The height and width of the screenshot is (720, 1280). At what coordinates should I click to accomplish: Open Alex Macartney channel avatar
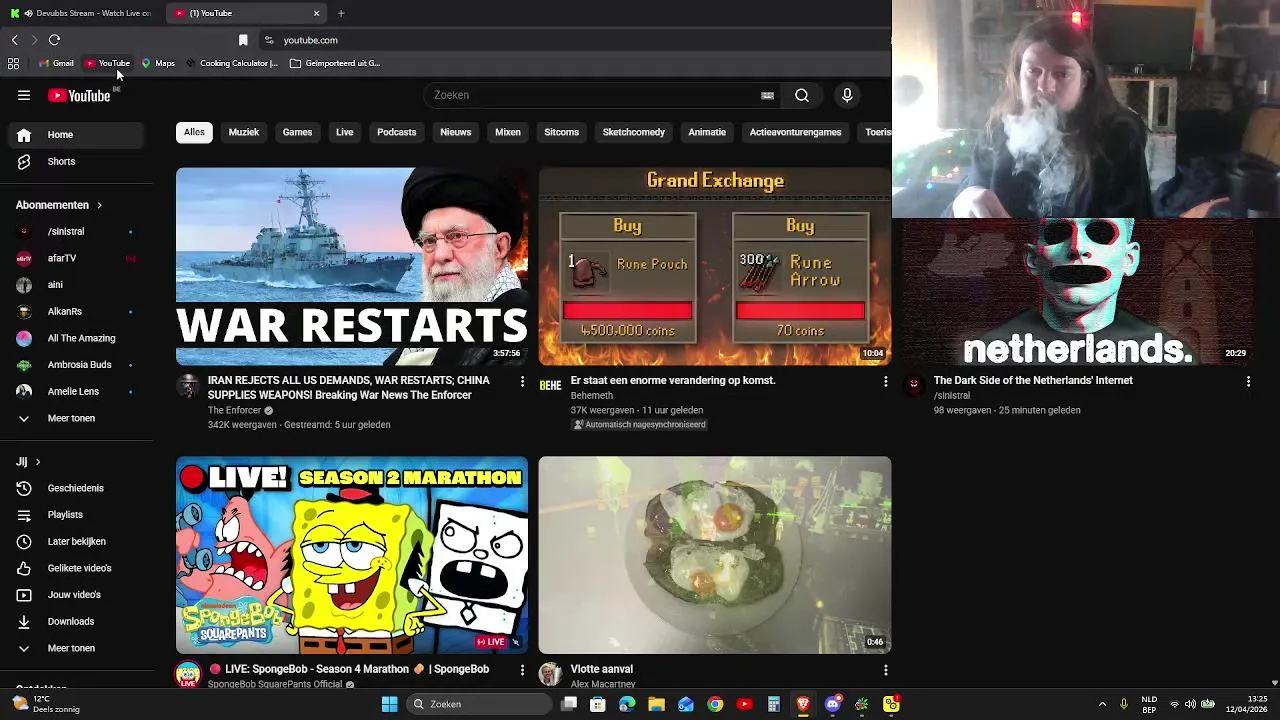coord(551,674)
